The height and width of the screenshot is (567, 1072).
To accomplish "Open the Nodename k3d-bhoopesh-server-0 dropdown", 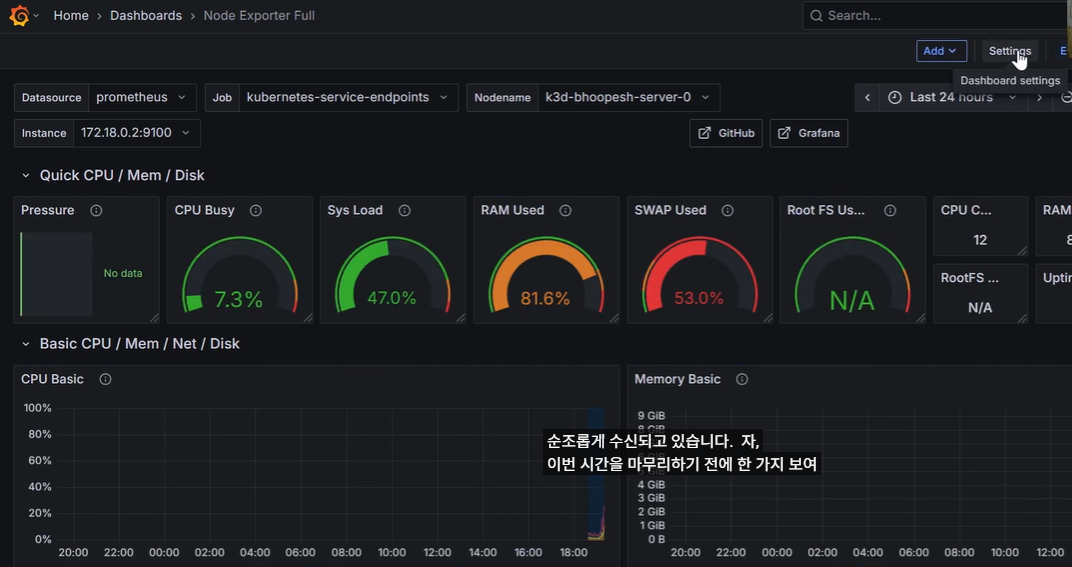I will pyautogui.click(x=629, y=98).
